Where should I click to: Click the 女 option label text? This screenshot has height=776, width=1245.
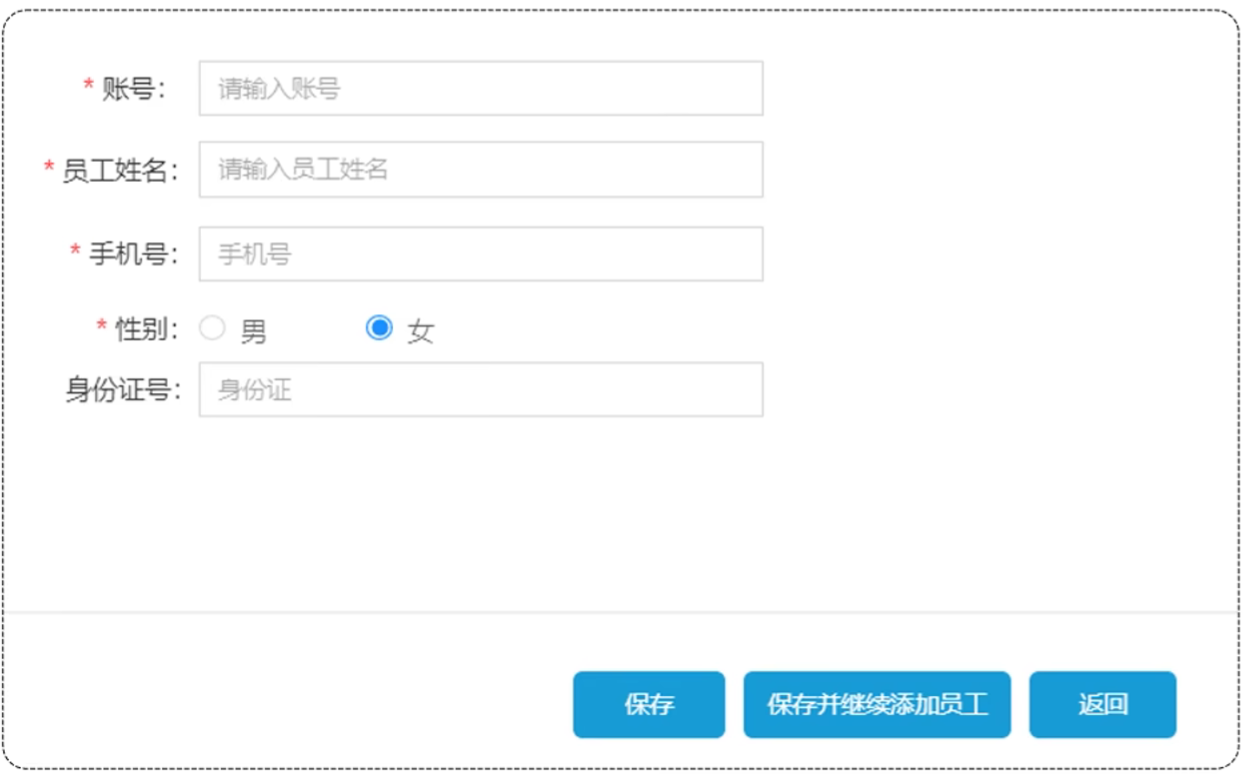pos(421,331)
